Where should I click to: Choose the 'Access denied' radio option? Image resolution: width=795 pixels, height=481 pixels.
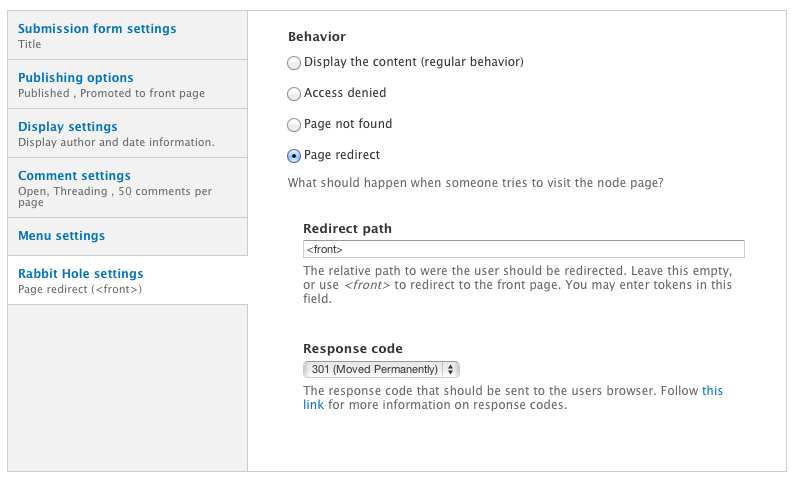(294, 94)
